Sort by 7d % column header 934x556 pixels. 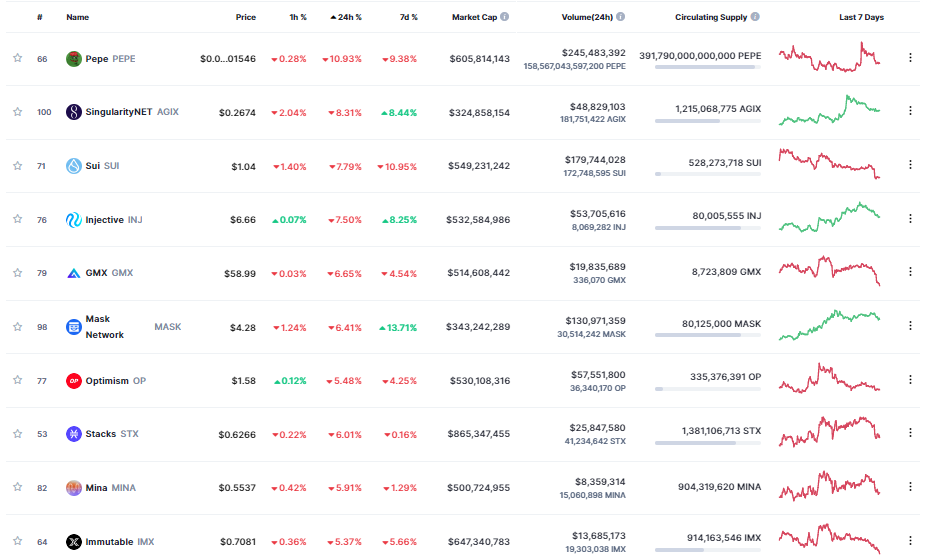[x=409, y=17]
